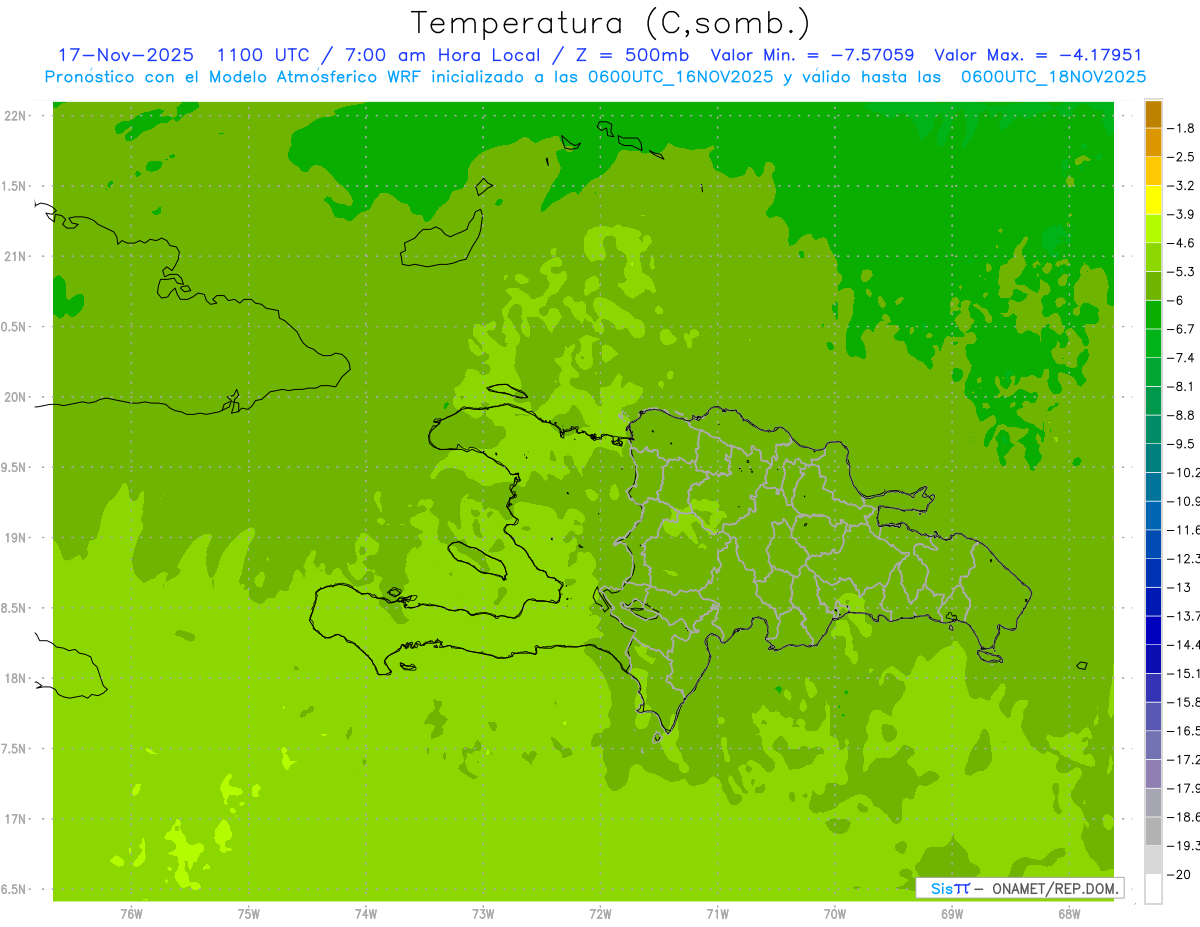Click the dark orange swatch topping the colorbar

1153,114
